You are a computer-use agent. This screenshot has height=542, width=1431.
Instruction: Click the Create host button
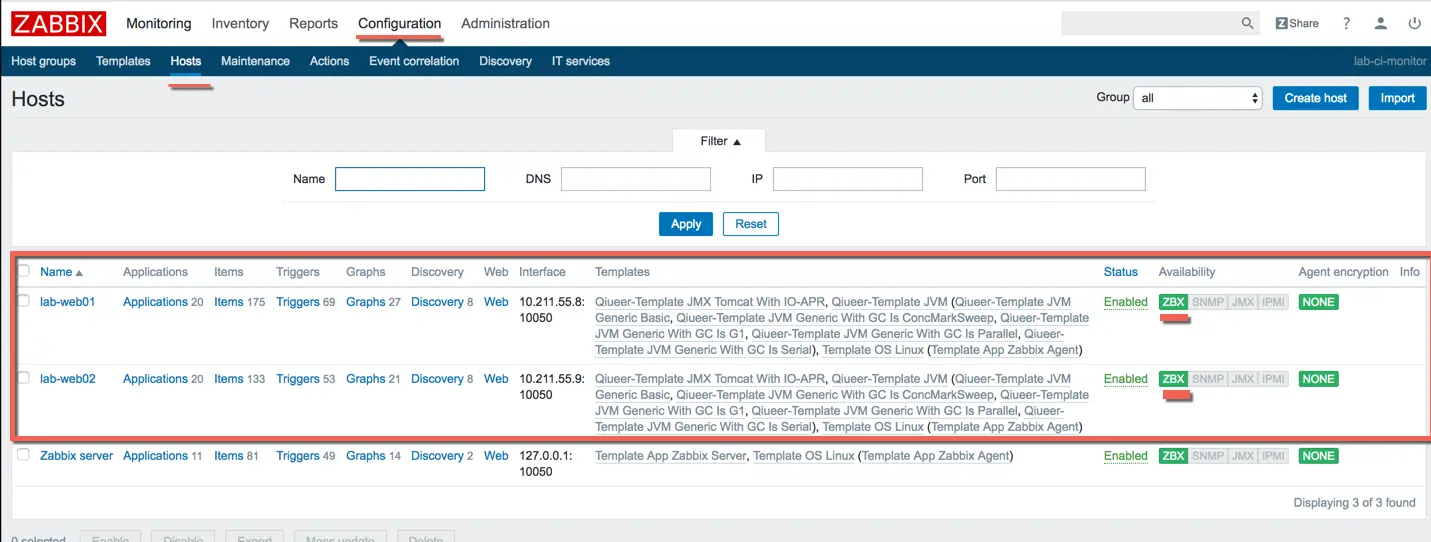1315,98
